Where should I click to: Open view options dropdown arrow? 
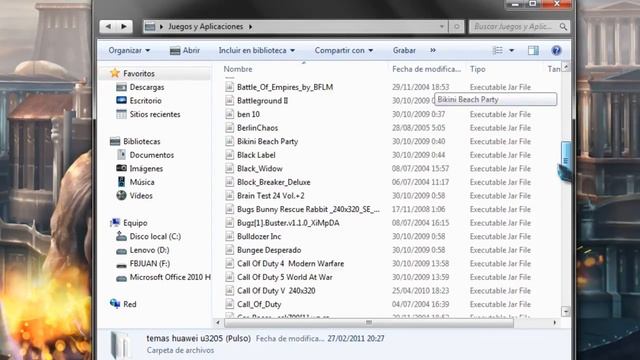(511, 51)
